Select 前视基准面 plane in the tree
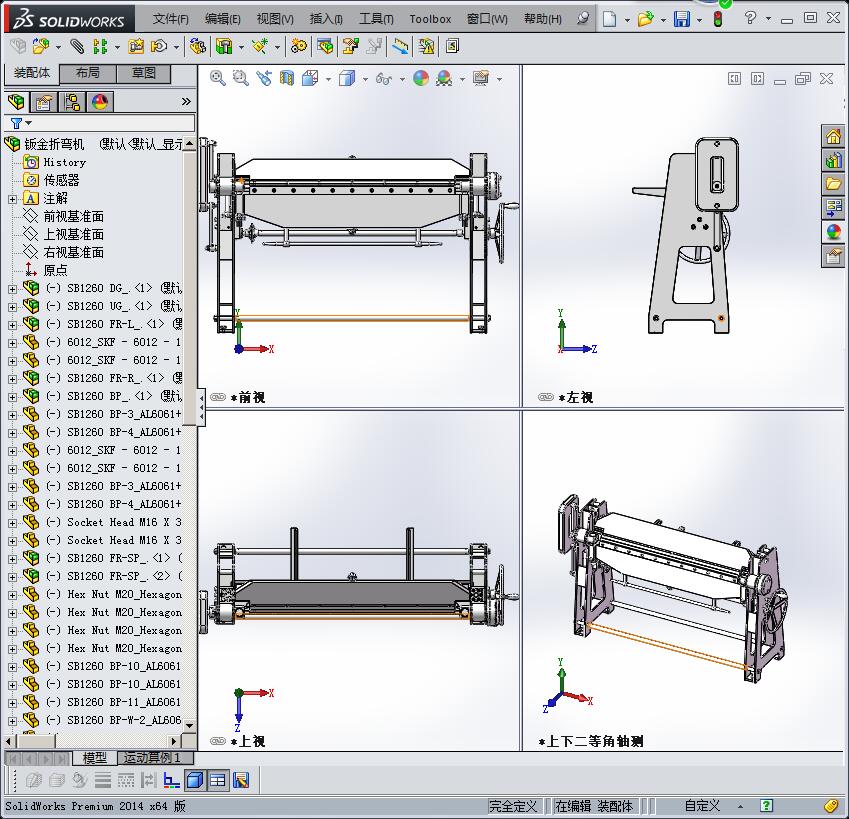The height and width of the screenshot is (819, 849). point(73,216)
